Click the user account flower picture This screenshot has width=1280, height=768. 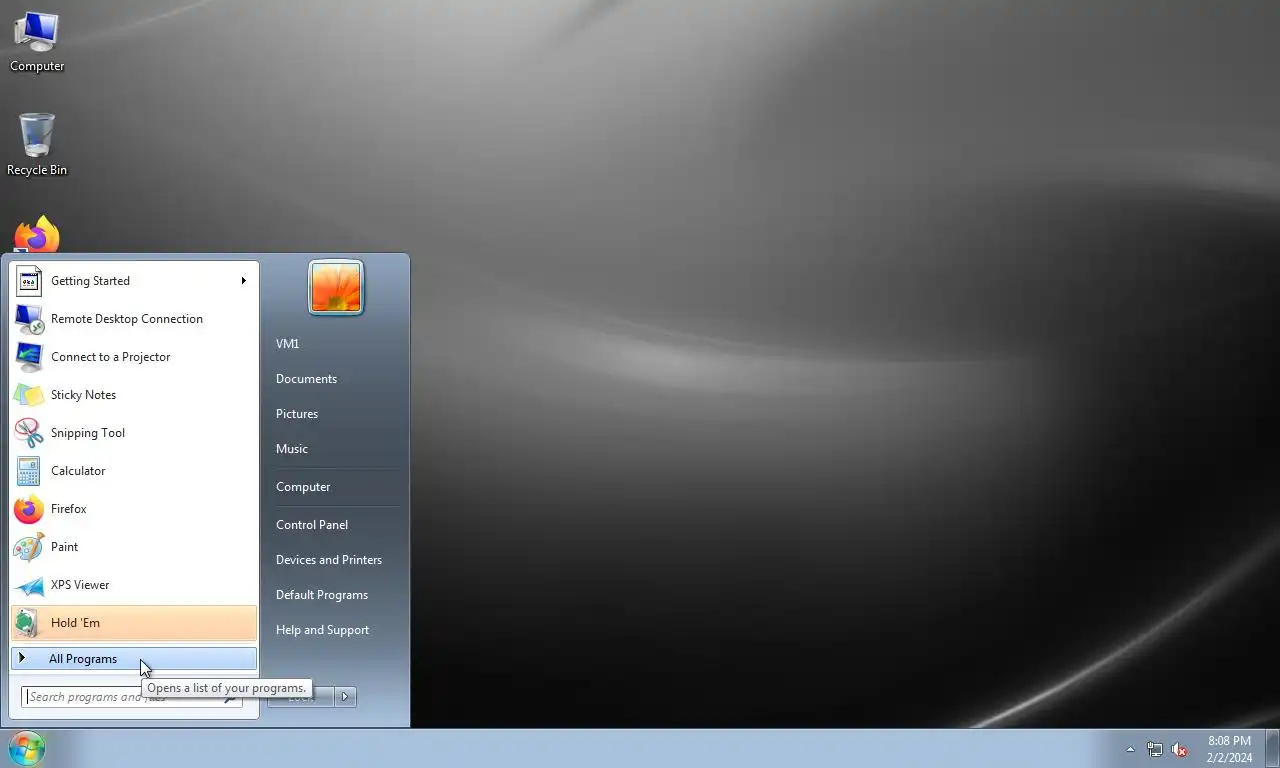336,287
